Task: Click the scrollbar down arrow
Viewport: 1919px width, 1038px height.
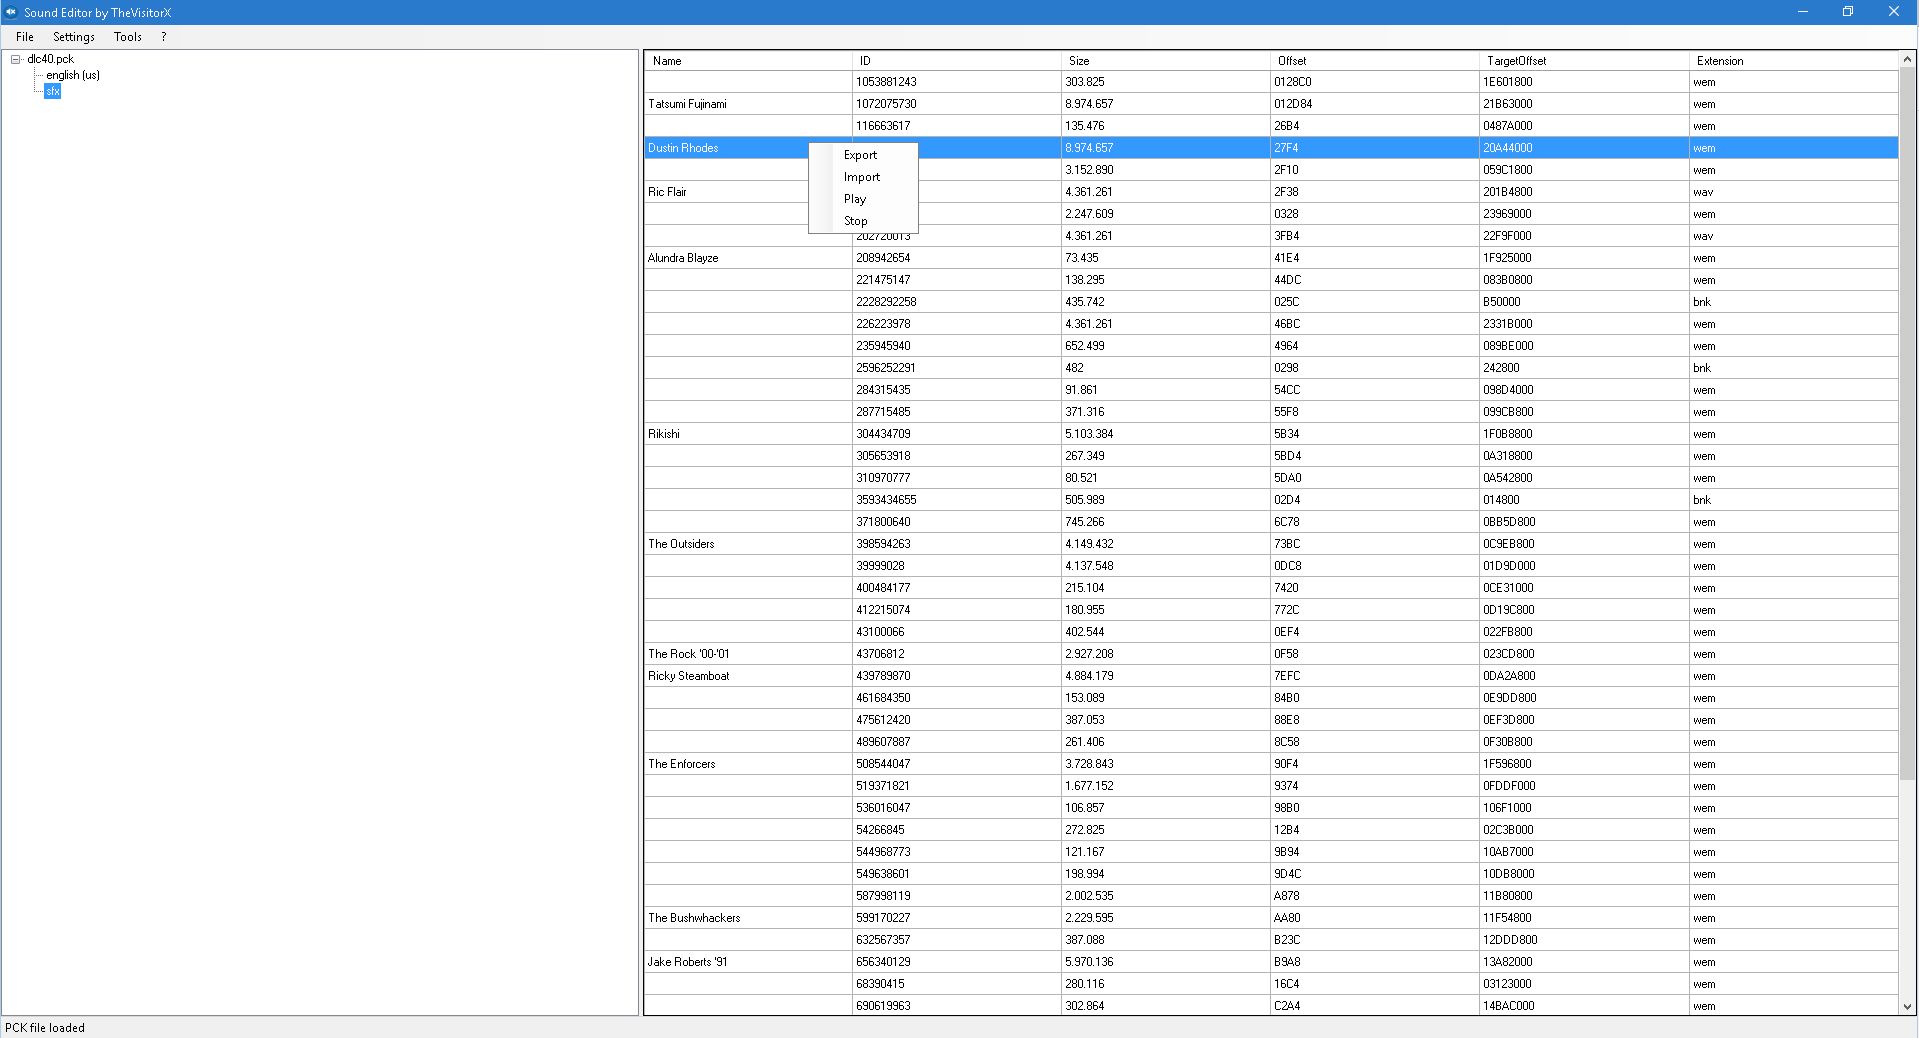Action: (1907, 1007)
